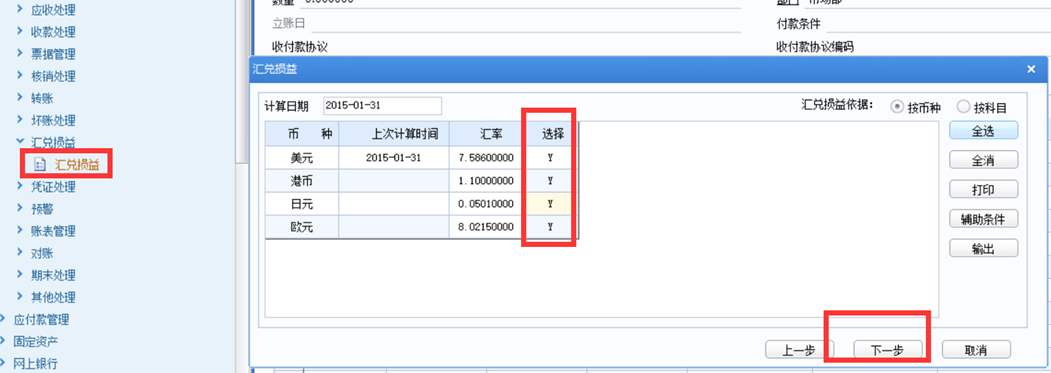Expand the 坏账处理 tree node
Screen dimensions: 1051x373
pyautogui.click(x=21, y=120)
